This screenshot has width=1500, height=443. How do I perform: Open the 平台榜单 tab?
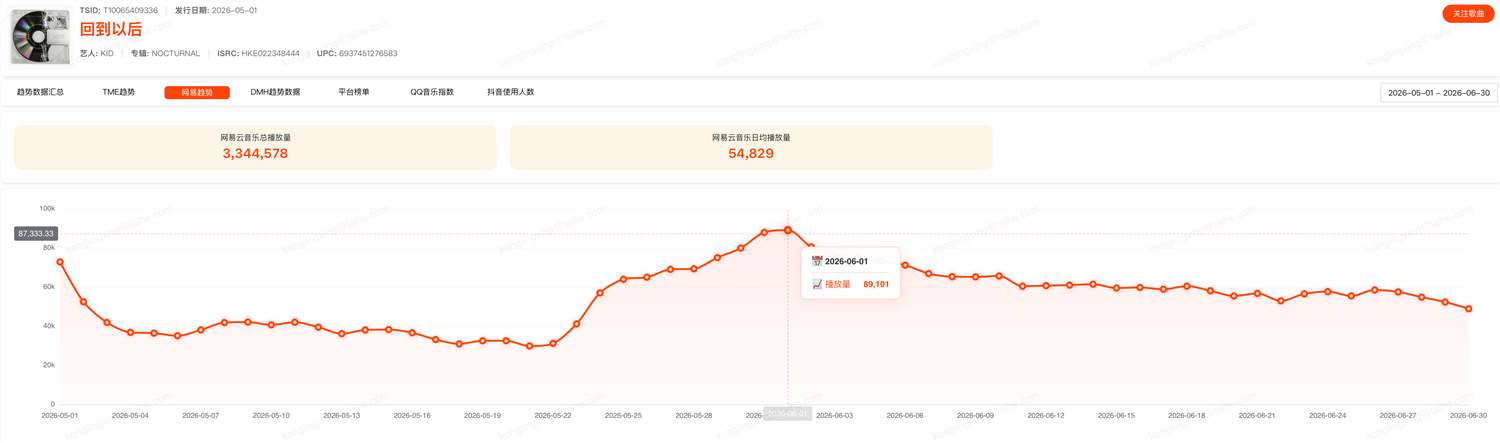tap(354, 92)
